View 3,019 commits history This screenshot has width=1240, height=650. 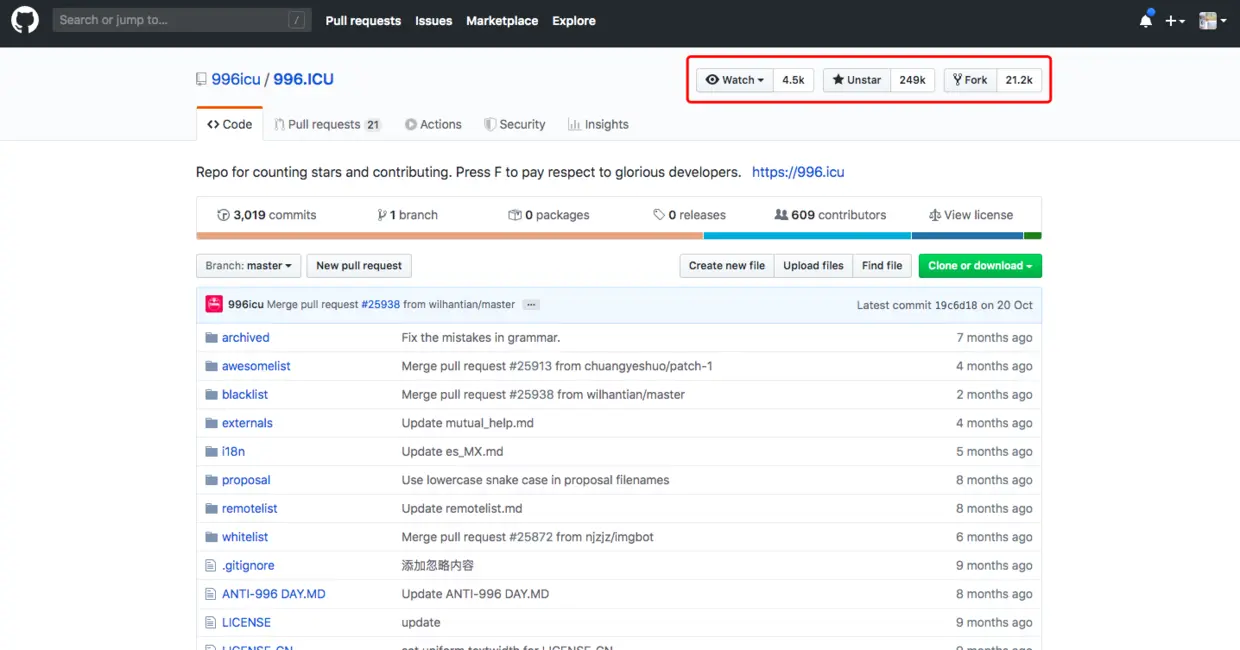click(267, 215)
